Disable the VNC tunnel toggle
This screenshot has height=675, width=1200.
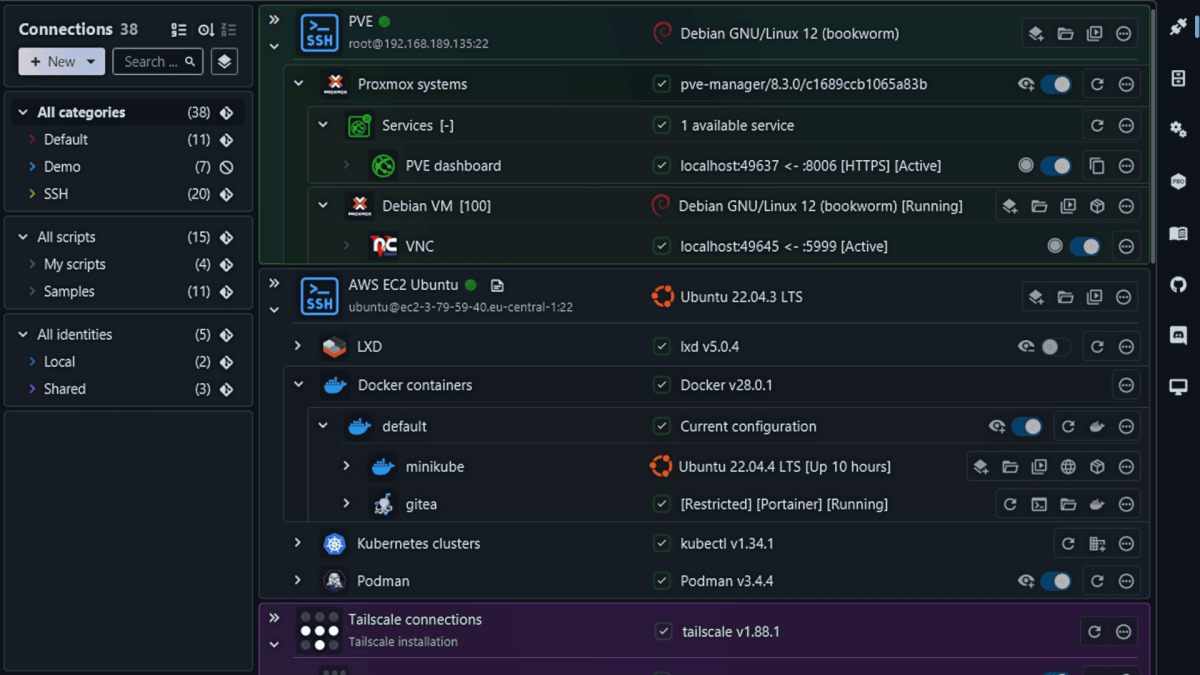coord(1084,246)
